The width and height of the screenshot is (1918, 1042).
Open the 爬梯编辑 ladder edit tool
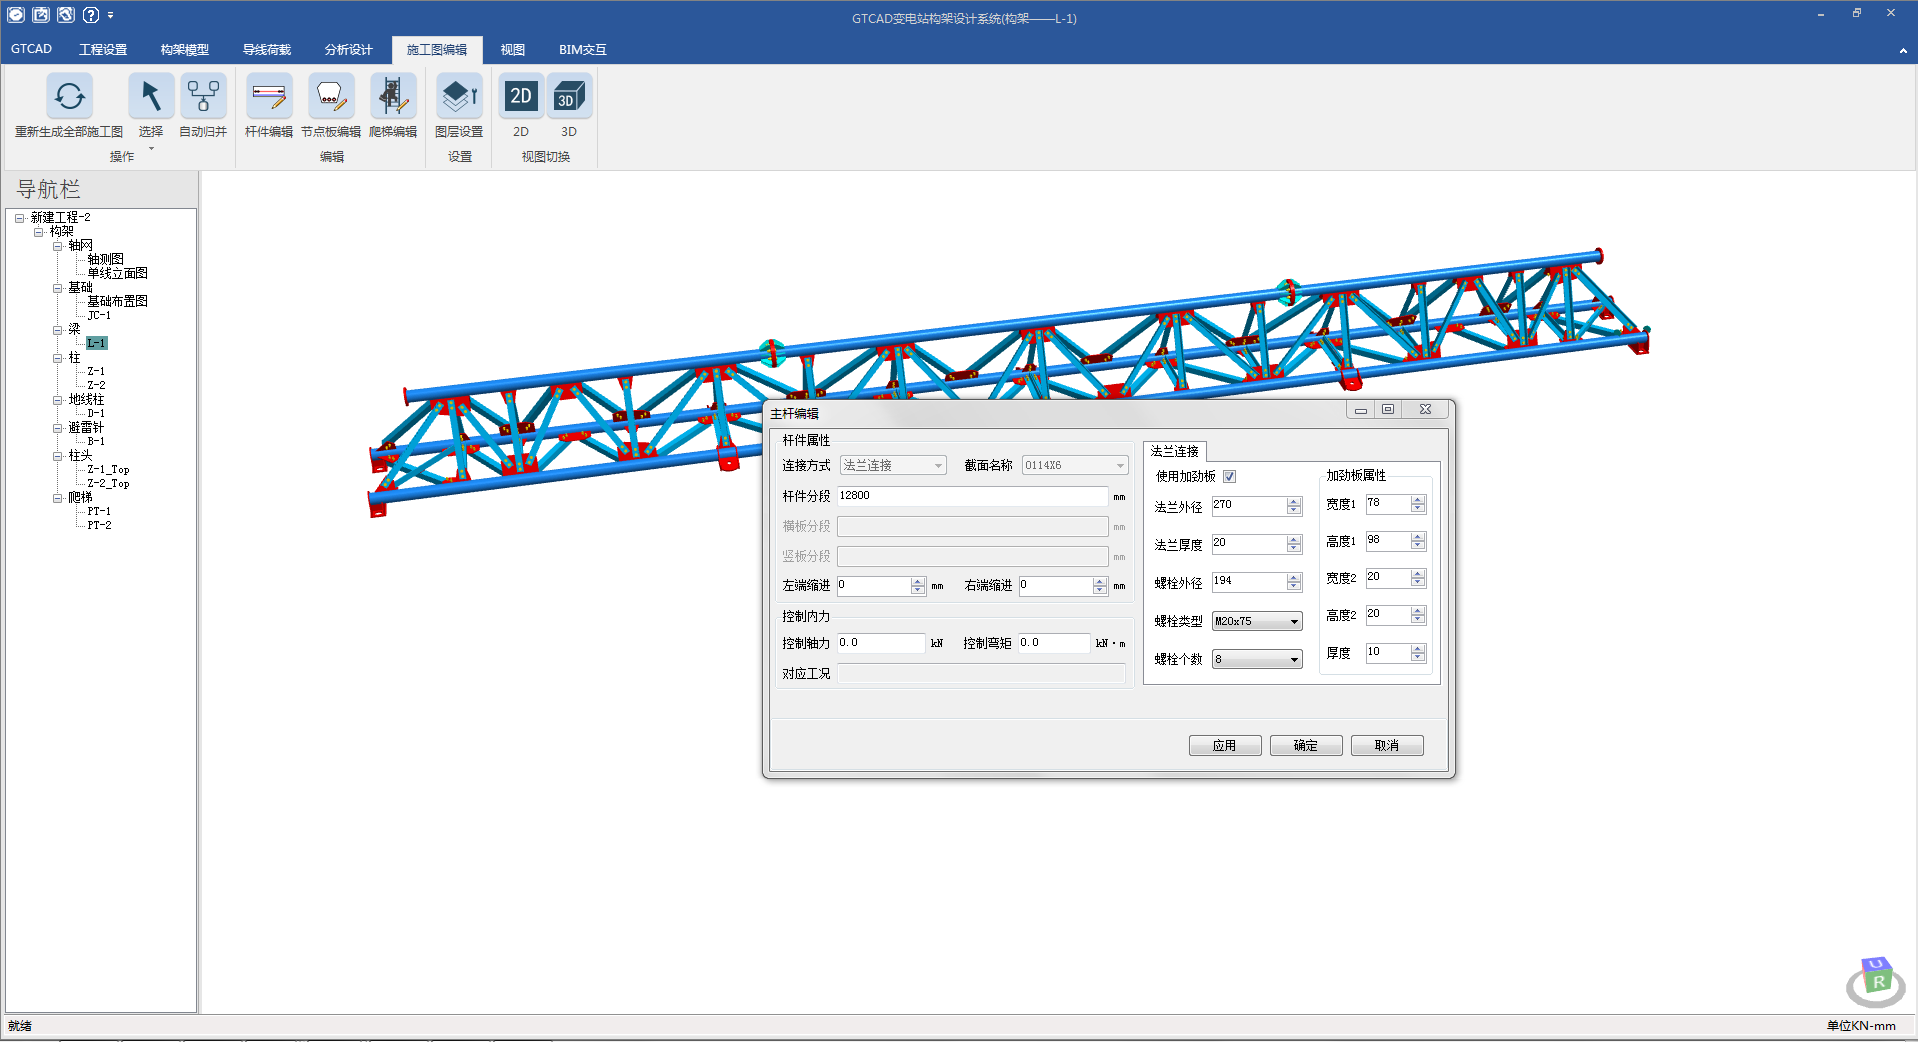(x=392, y=97)
